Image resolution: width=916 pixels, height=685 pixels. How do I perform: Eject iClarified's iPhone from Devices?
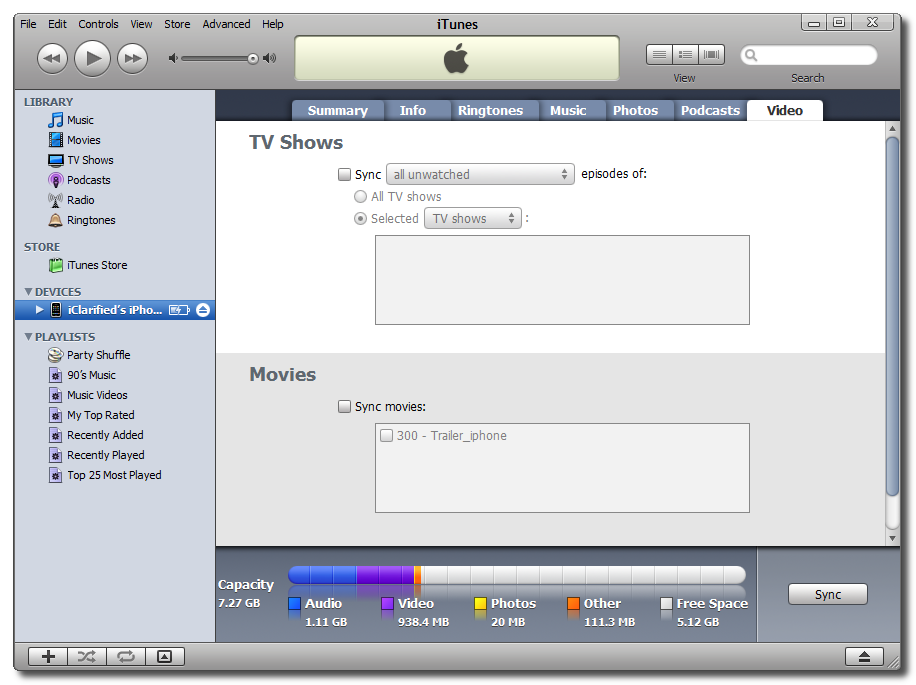[x=203, y=310]
